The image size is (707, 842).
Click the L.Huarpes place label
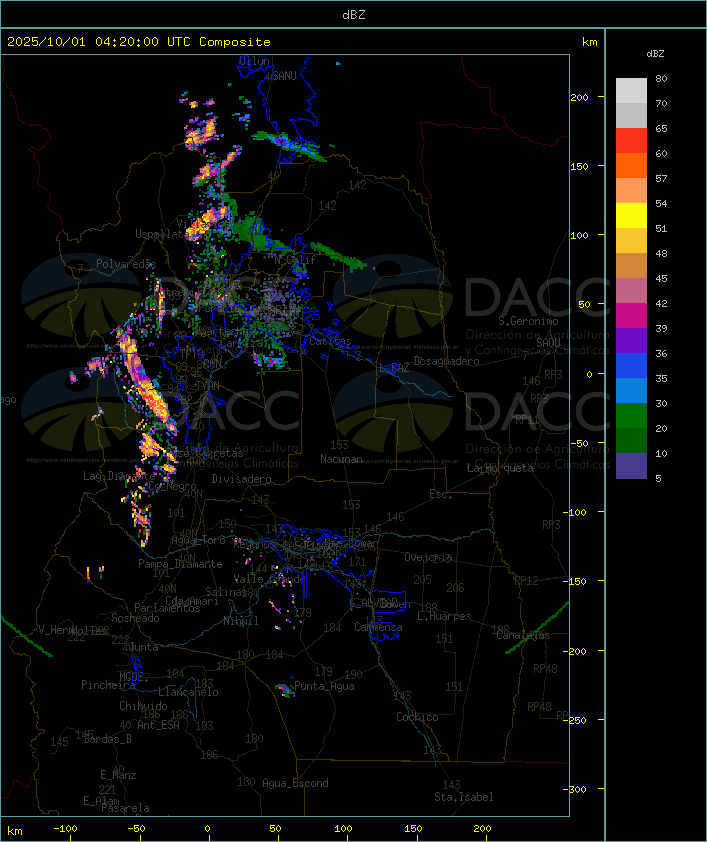point(444,616)
